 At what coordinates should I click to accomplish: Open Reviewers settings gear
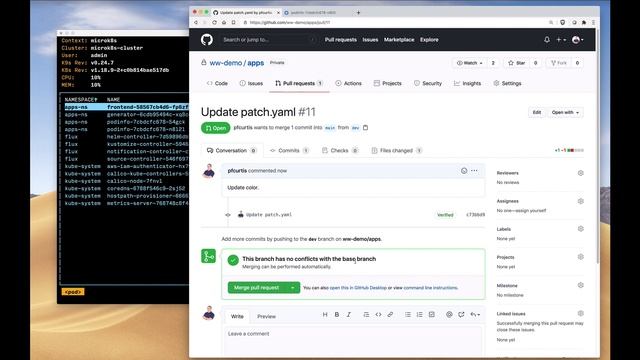coord(580,173)
